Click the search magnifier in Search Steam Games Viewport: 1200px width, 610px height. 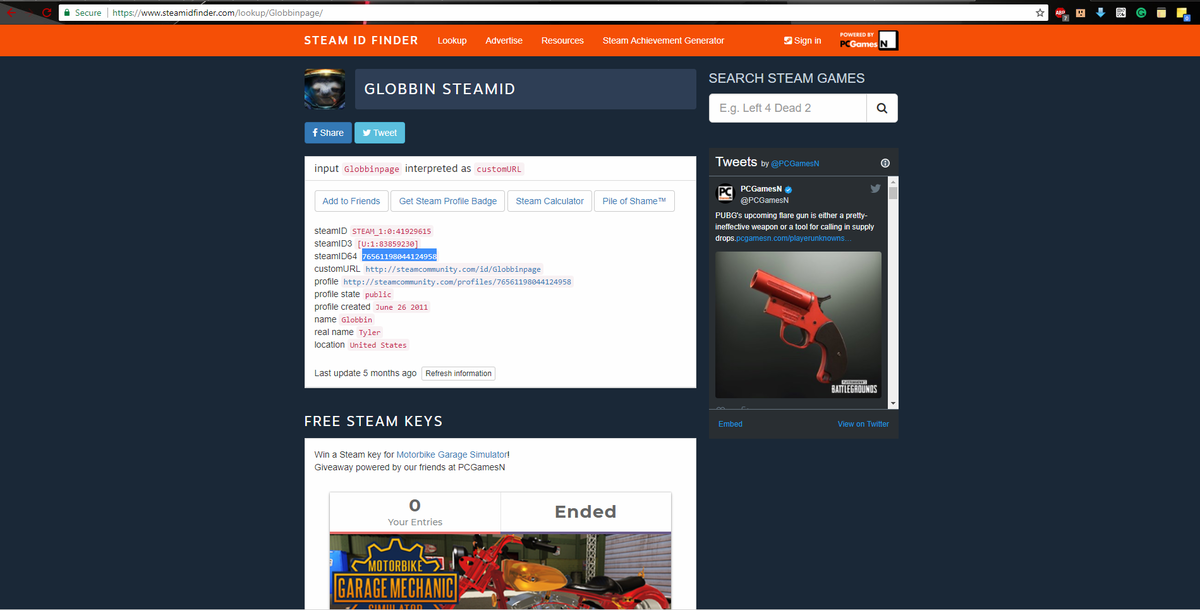pyautogui.click(x=881, y=107)
